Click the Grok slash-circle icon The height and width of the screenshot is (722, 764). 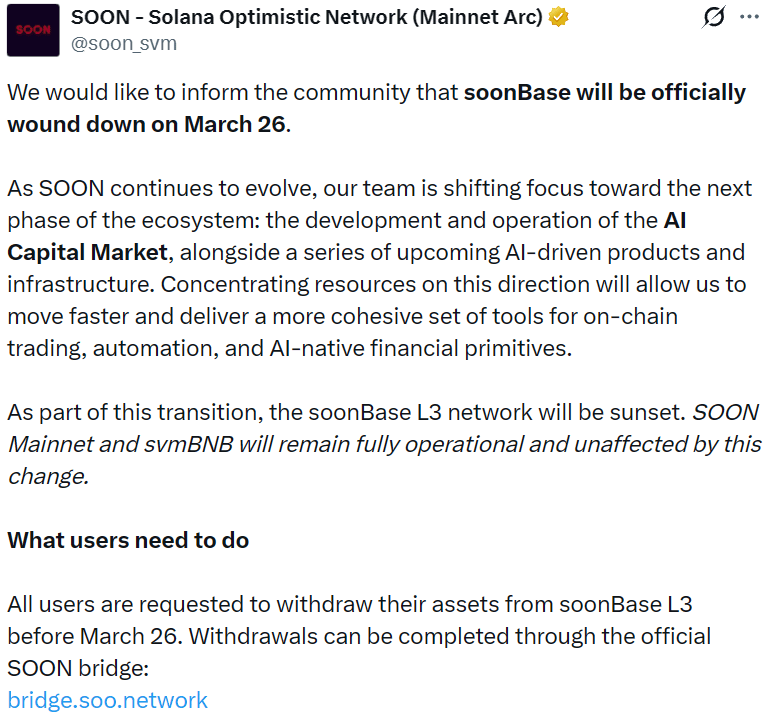pyautogui.click(x=714, y=18)
